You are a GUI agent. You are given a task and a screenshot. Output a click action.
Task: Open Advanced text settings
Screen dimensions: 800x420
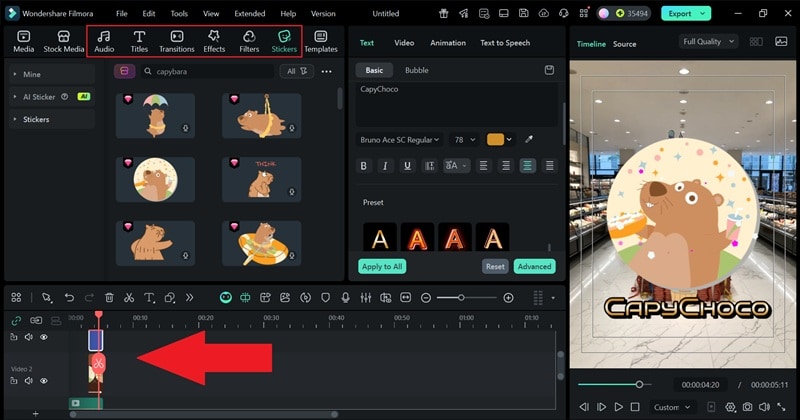coord(534,266)
